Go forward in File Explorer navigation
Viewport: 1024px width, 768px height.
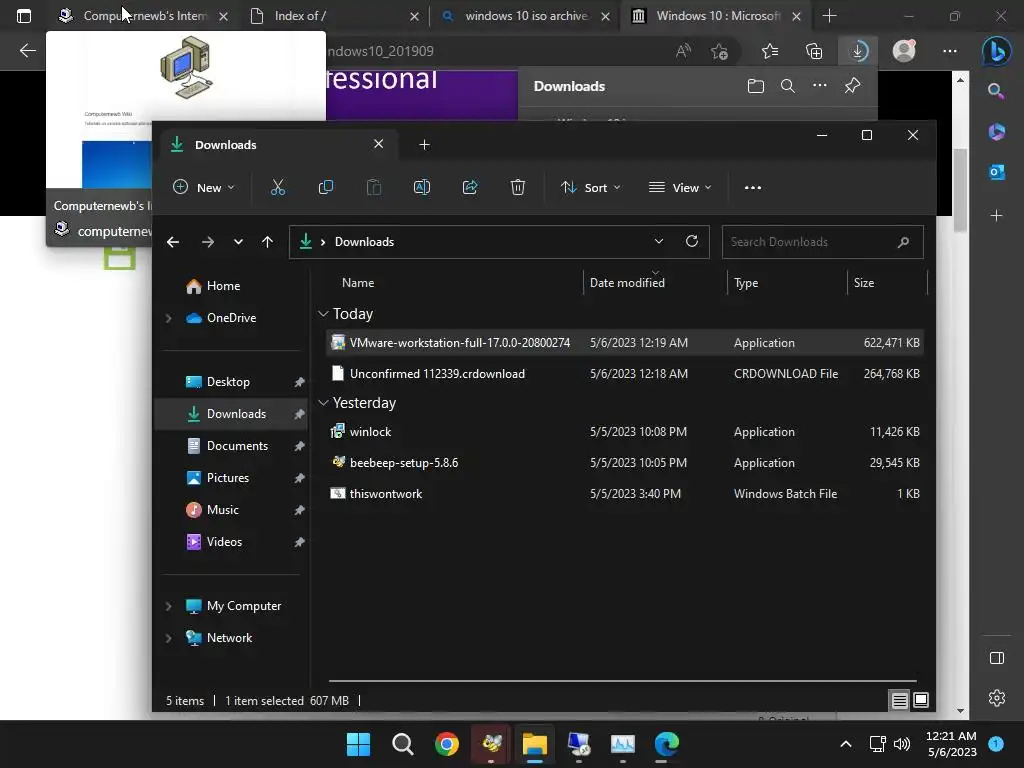pos(208,242)
